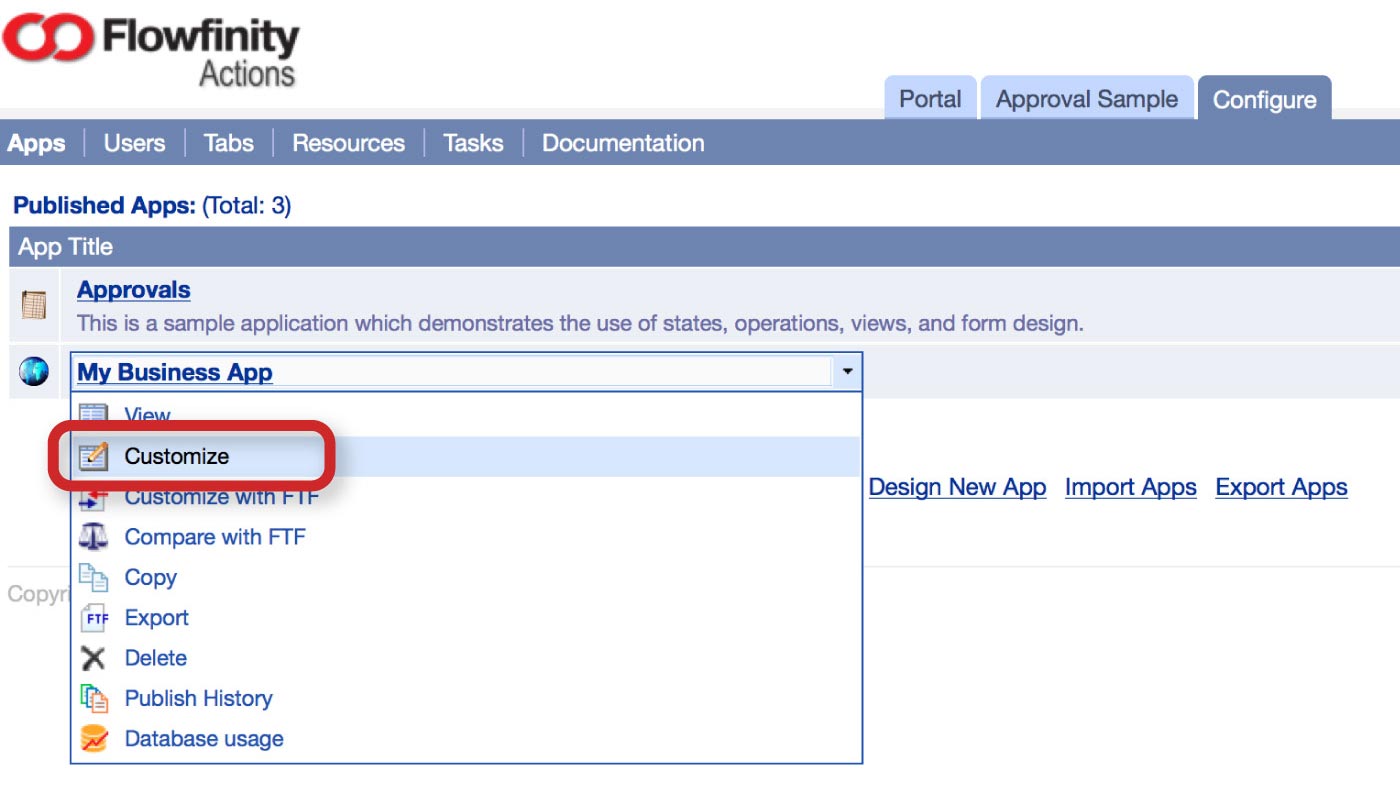Screen dimensions: 1400x800
Task: Open the Resources navigation item
Action: point(348,143)
